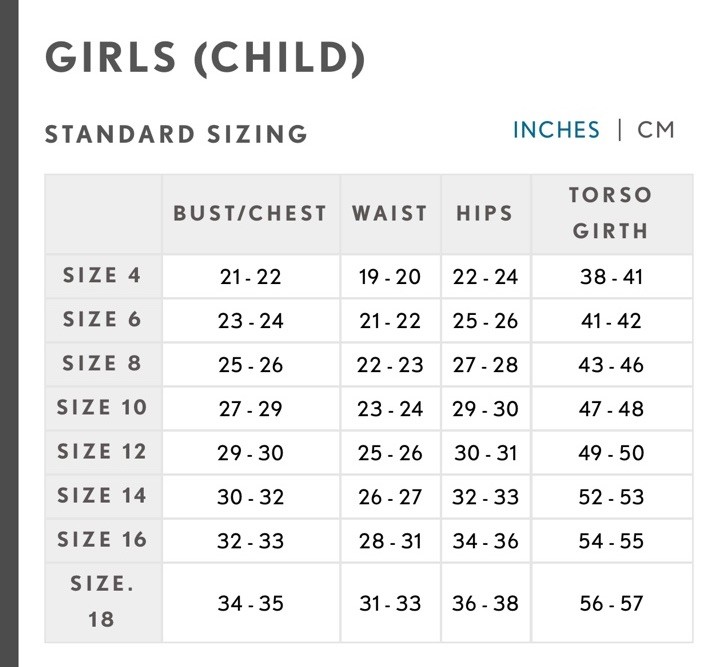Viewport: 711px width, 667px height.
Task: Click the GIRLS (CHILD) heading
Action: point(205,58)
